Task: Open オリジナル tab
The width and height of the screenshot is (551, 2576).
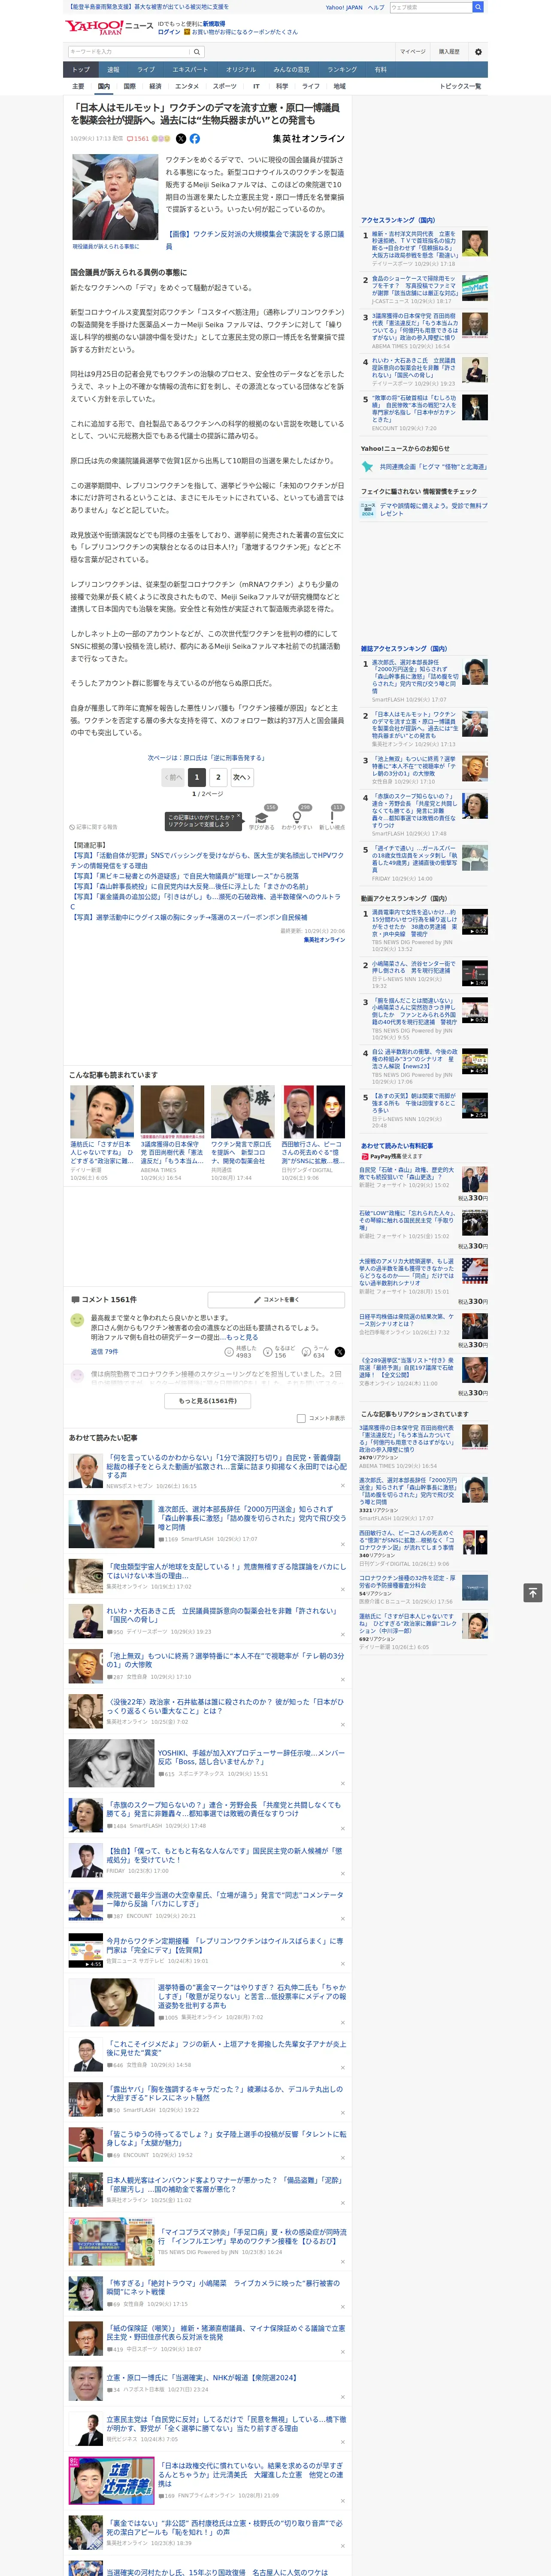Action: 241,69
